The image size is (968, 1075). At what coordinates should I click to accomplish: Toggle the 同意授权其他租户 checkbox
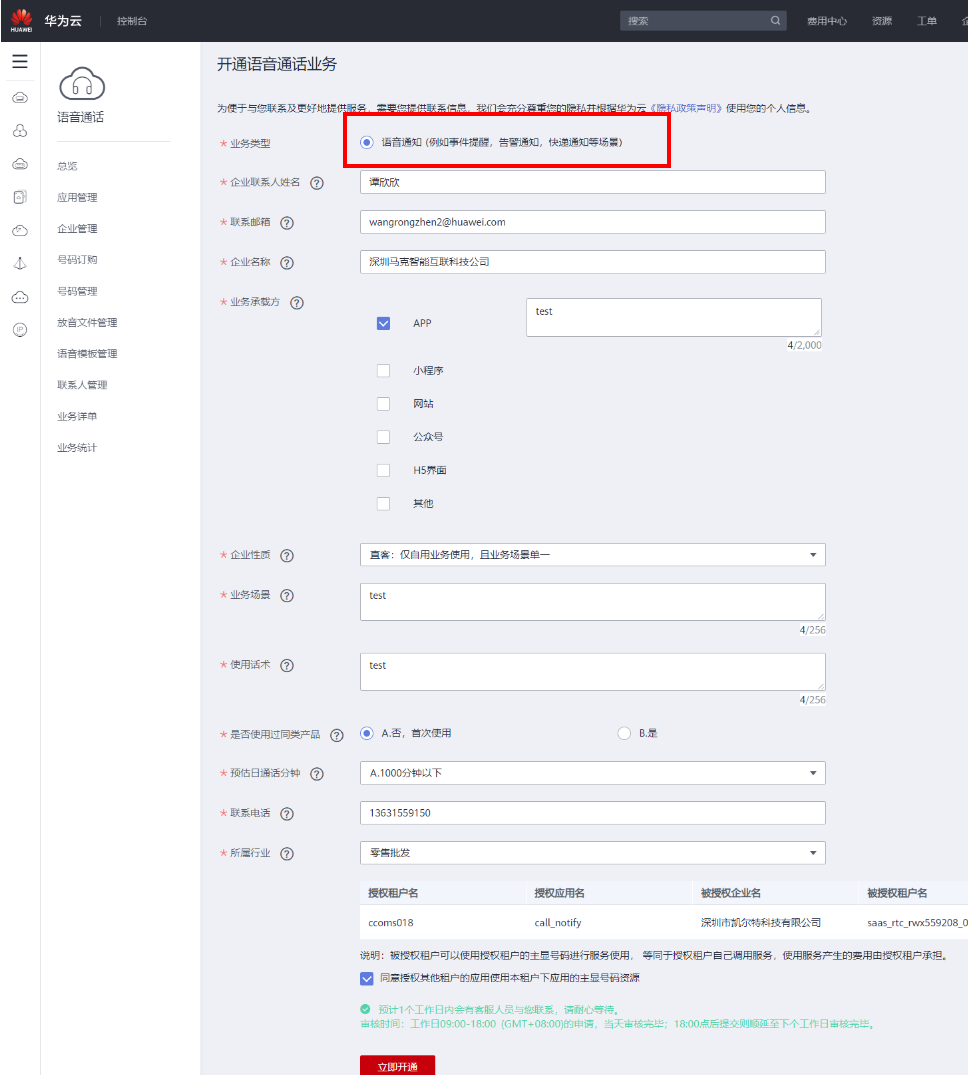pos(367,978)
